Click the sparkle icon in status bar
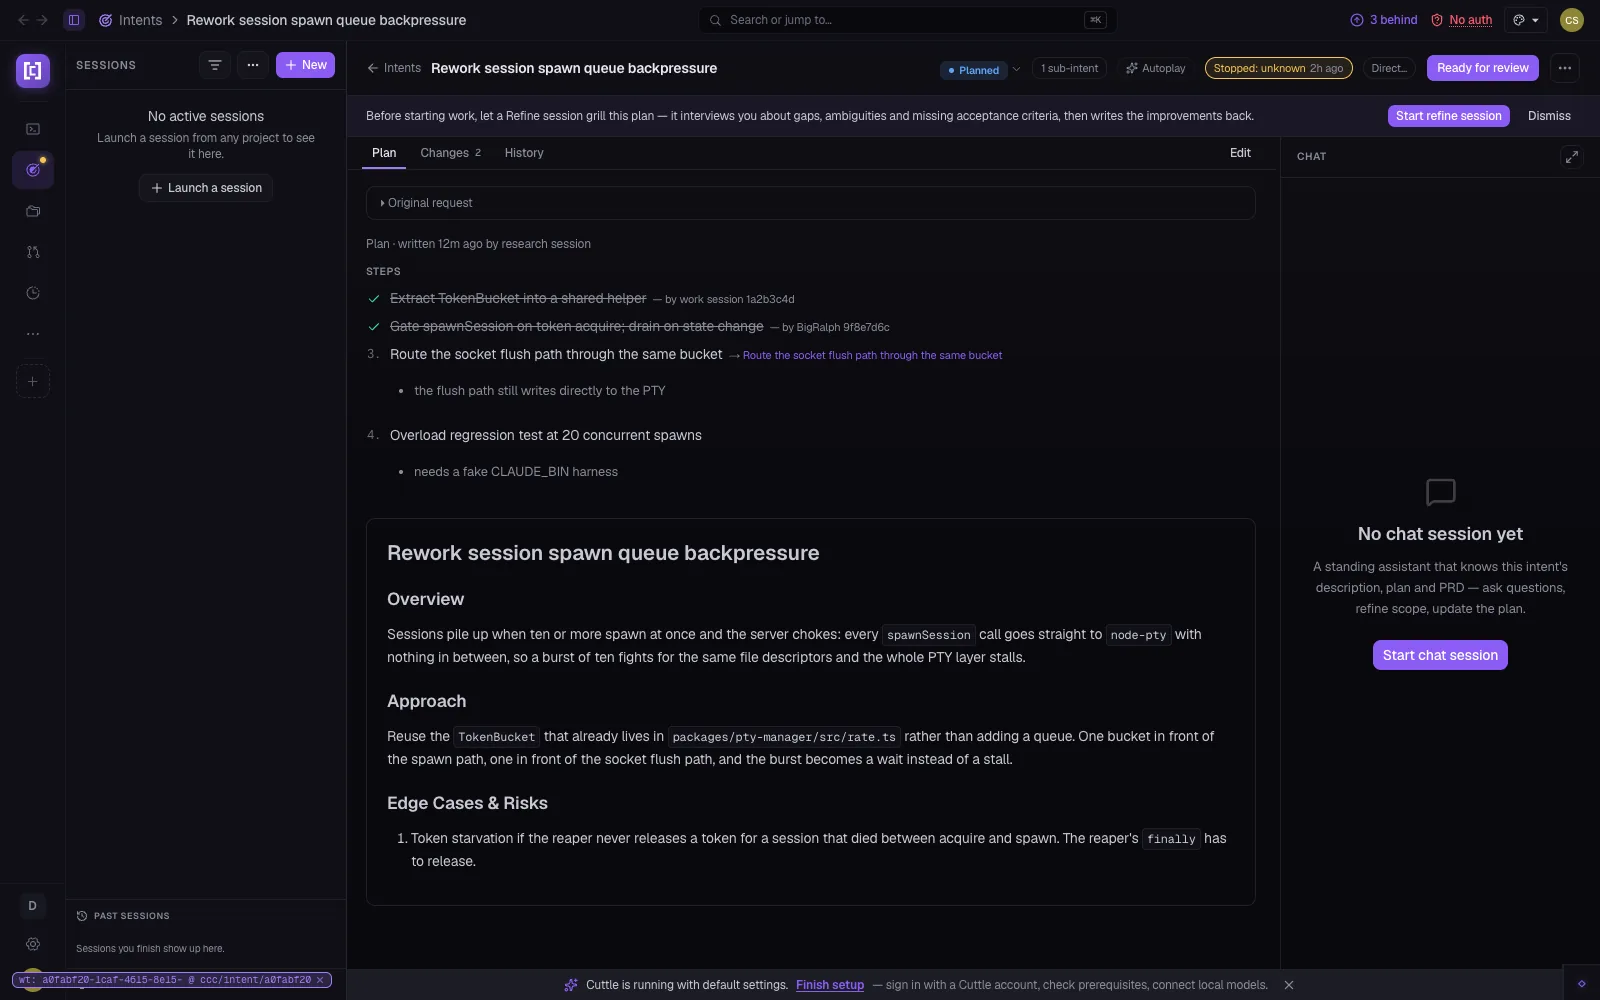 571,985
